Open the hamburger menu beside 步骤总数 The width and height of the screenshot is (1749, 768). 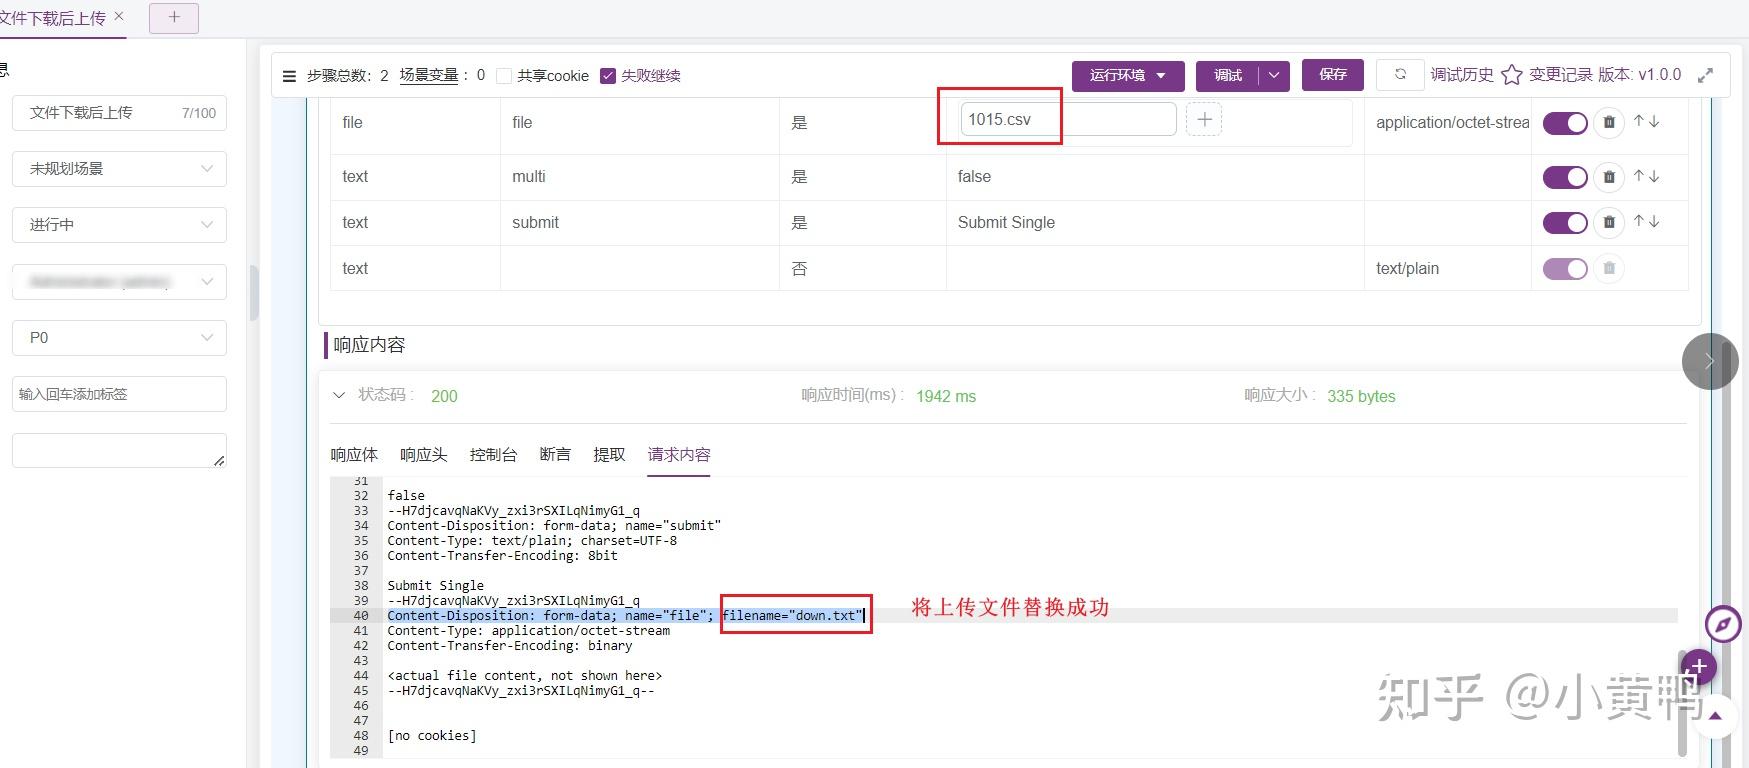tap(289, 76)
